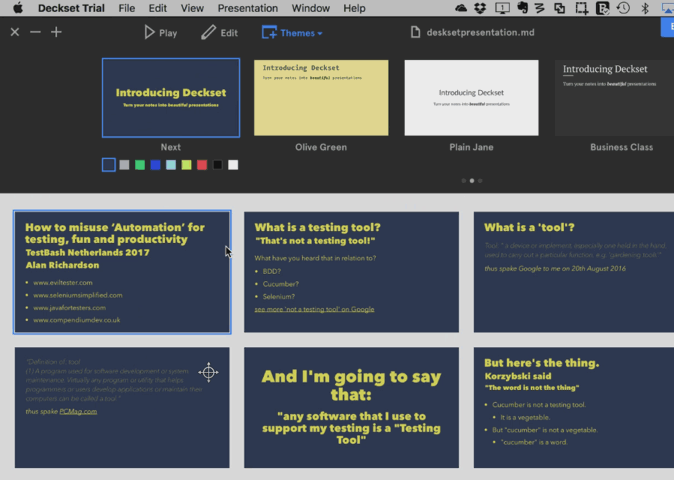Click the Time Machine clock icon

pos(623,8)
